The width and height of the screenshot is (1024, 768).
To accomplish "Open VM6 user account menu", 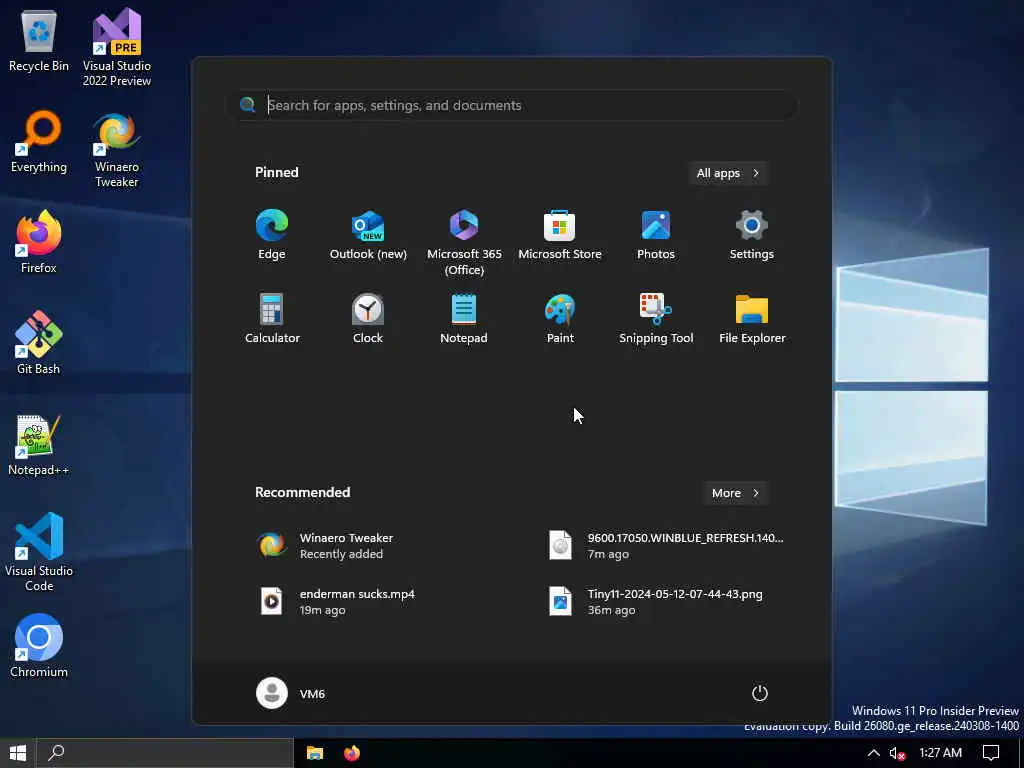I will [x=291, y=693].
